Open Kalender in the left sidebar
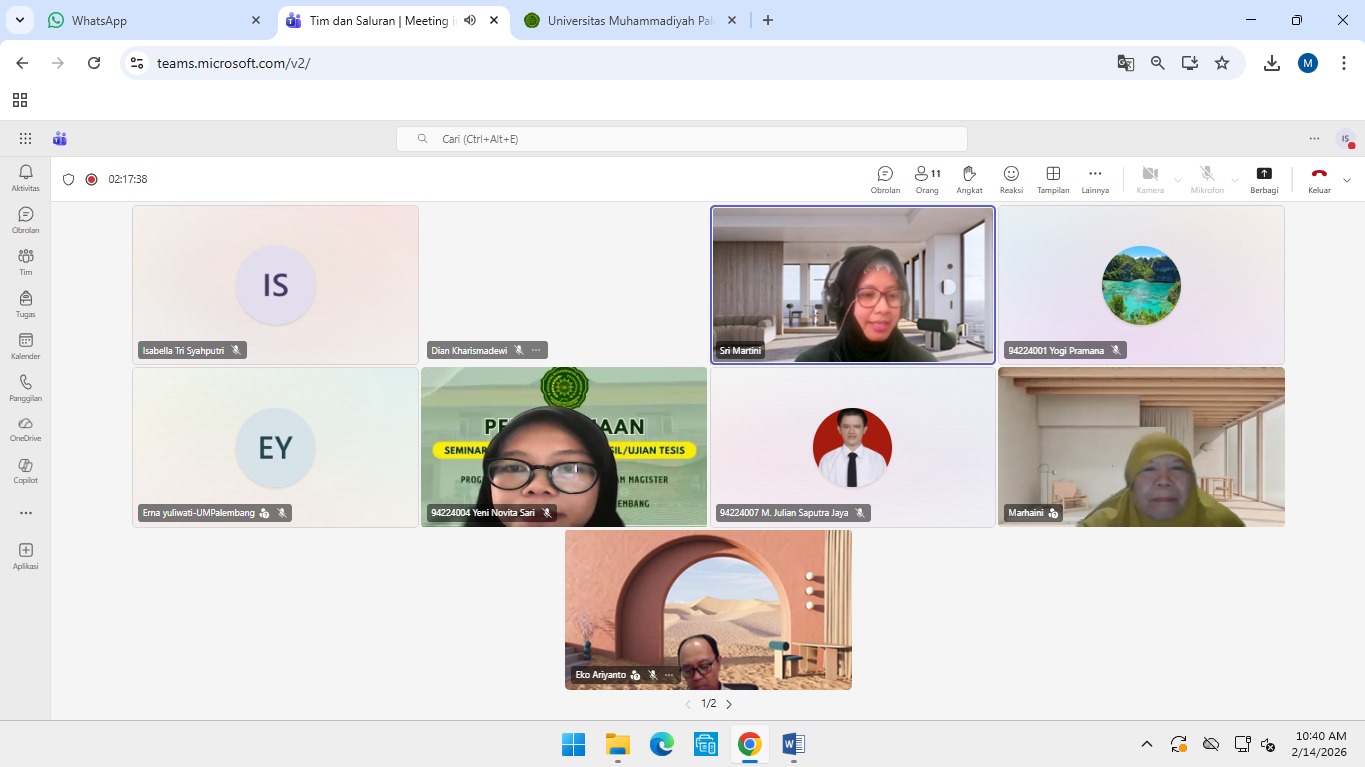The image size is (1365, 767). point(26,346)
